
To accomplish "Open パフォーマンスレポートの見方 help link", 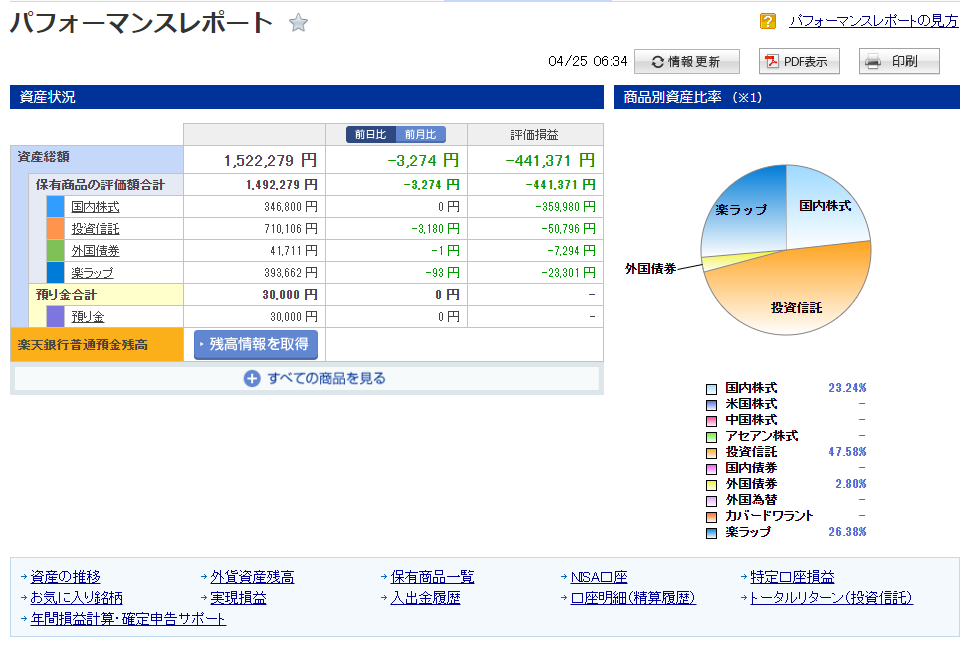I will 874,21.
